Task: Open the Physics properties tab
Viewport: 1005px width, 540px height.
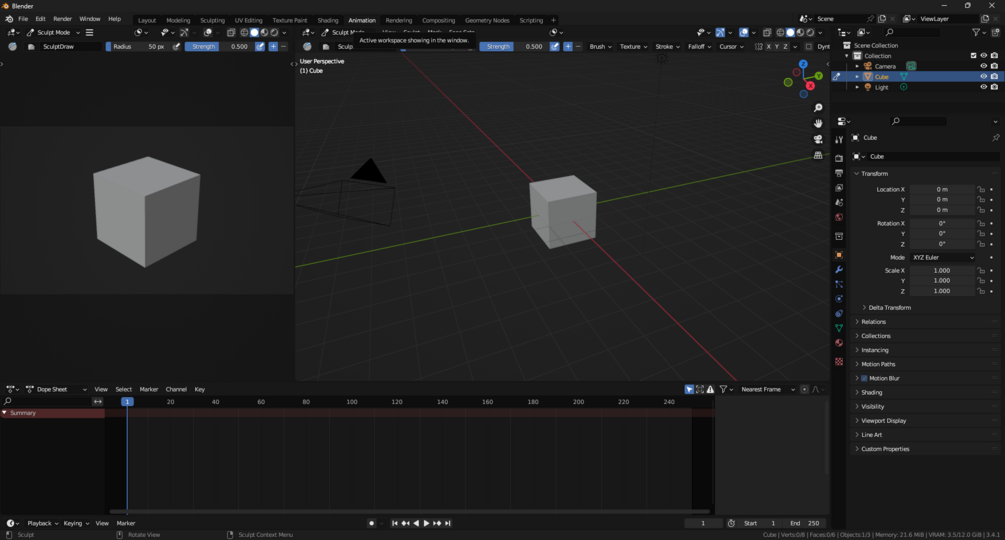Action: pyautogui.click(x=839, y=299)
